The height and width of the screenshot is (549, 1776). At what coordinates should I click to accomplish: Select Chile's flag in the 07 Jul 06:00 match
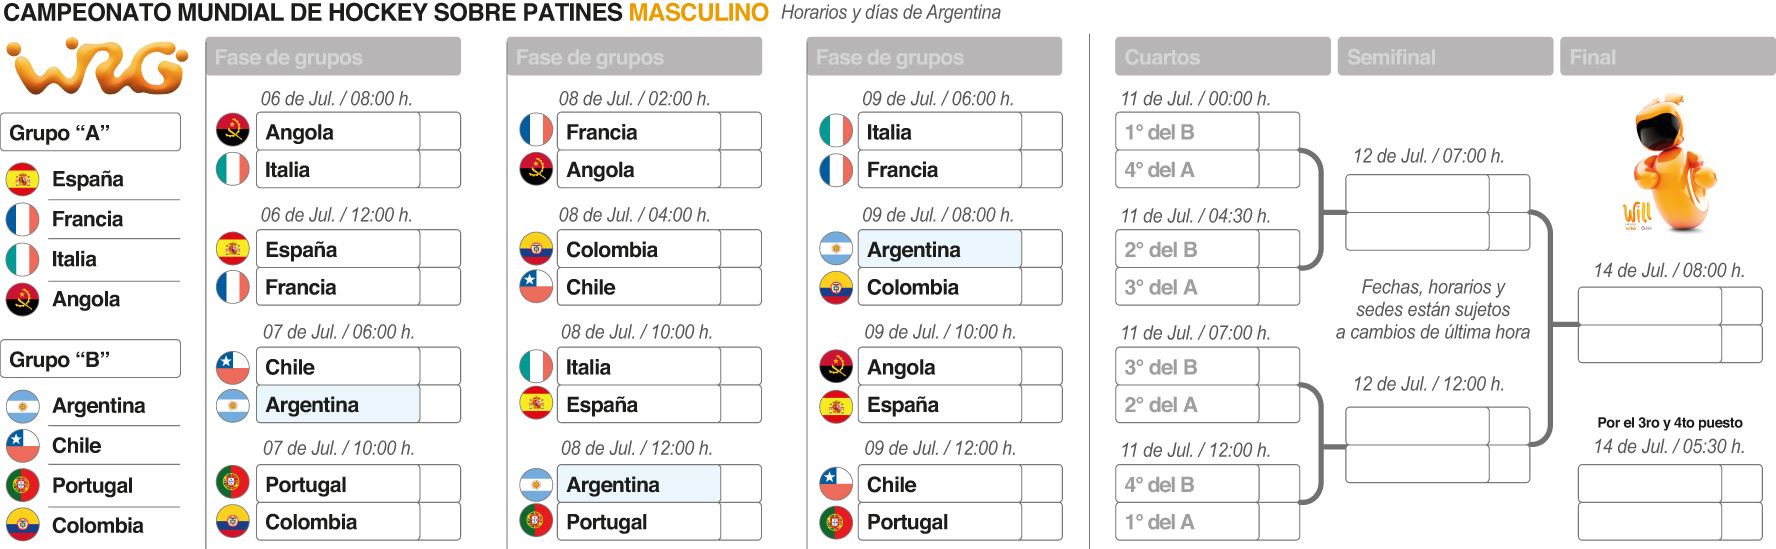coord(233,367)
